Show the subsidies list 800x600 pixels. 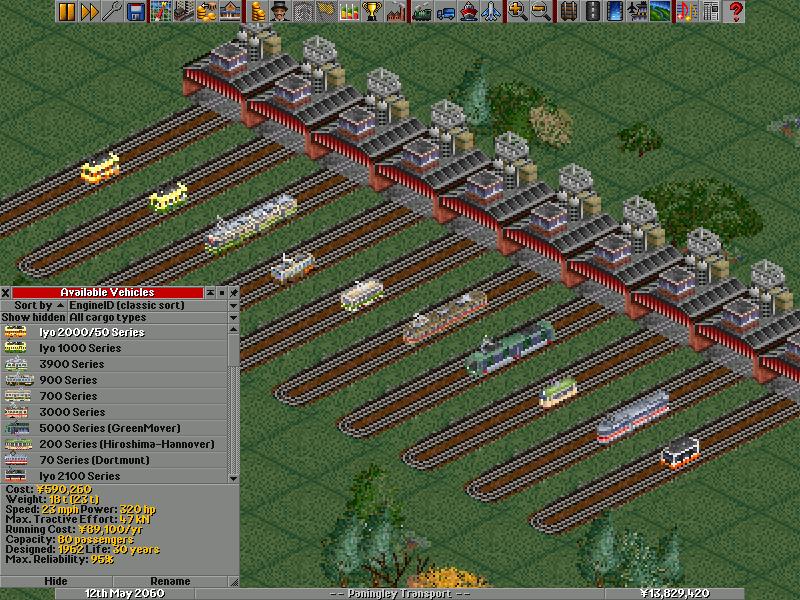point(206,11)
